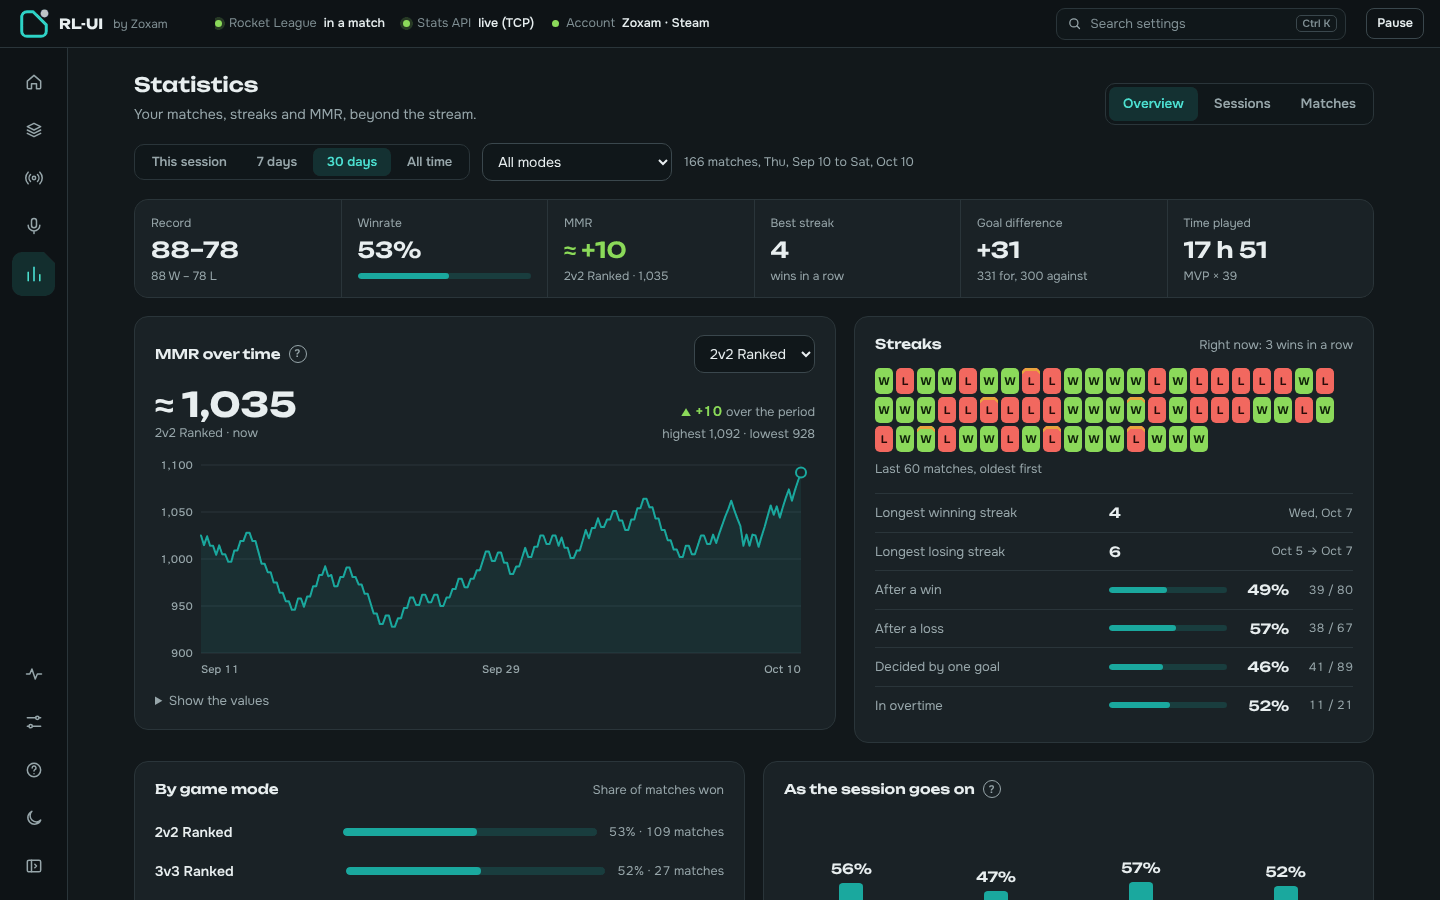Open the activity pulse sidebar icon
This screenshot has height=900, width=1440.
(x=34, y=674)
